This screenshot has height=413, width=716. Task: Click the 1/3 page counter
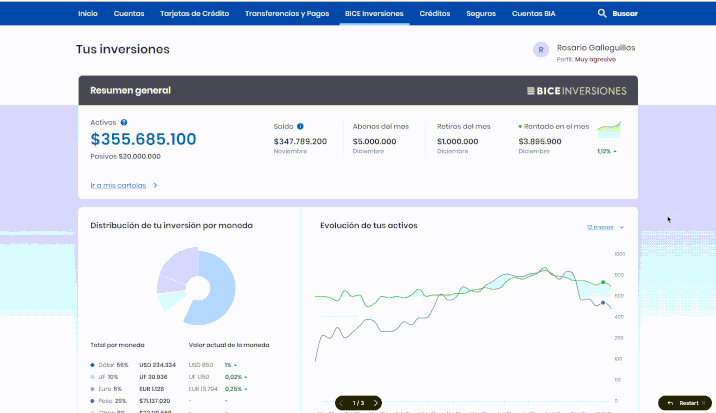click(358, 403)
